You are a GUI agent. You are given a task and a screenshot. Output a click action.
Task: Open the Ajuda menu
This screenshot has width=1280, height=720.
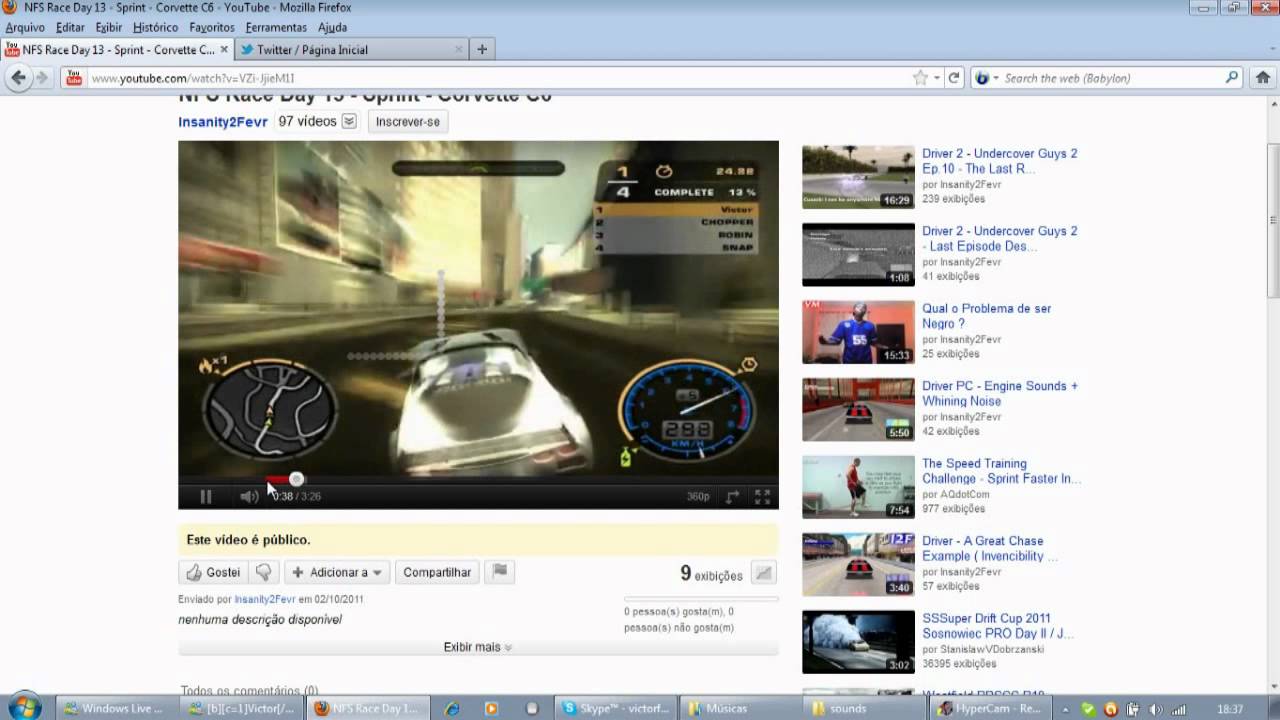(x=332, y=27)
